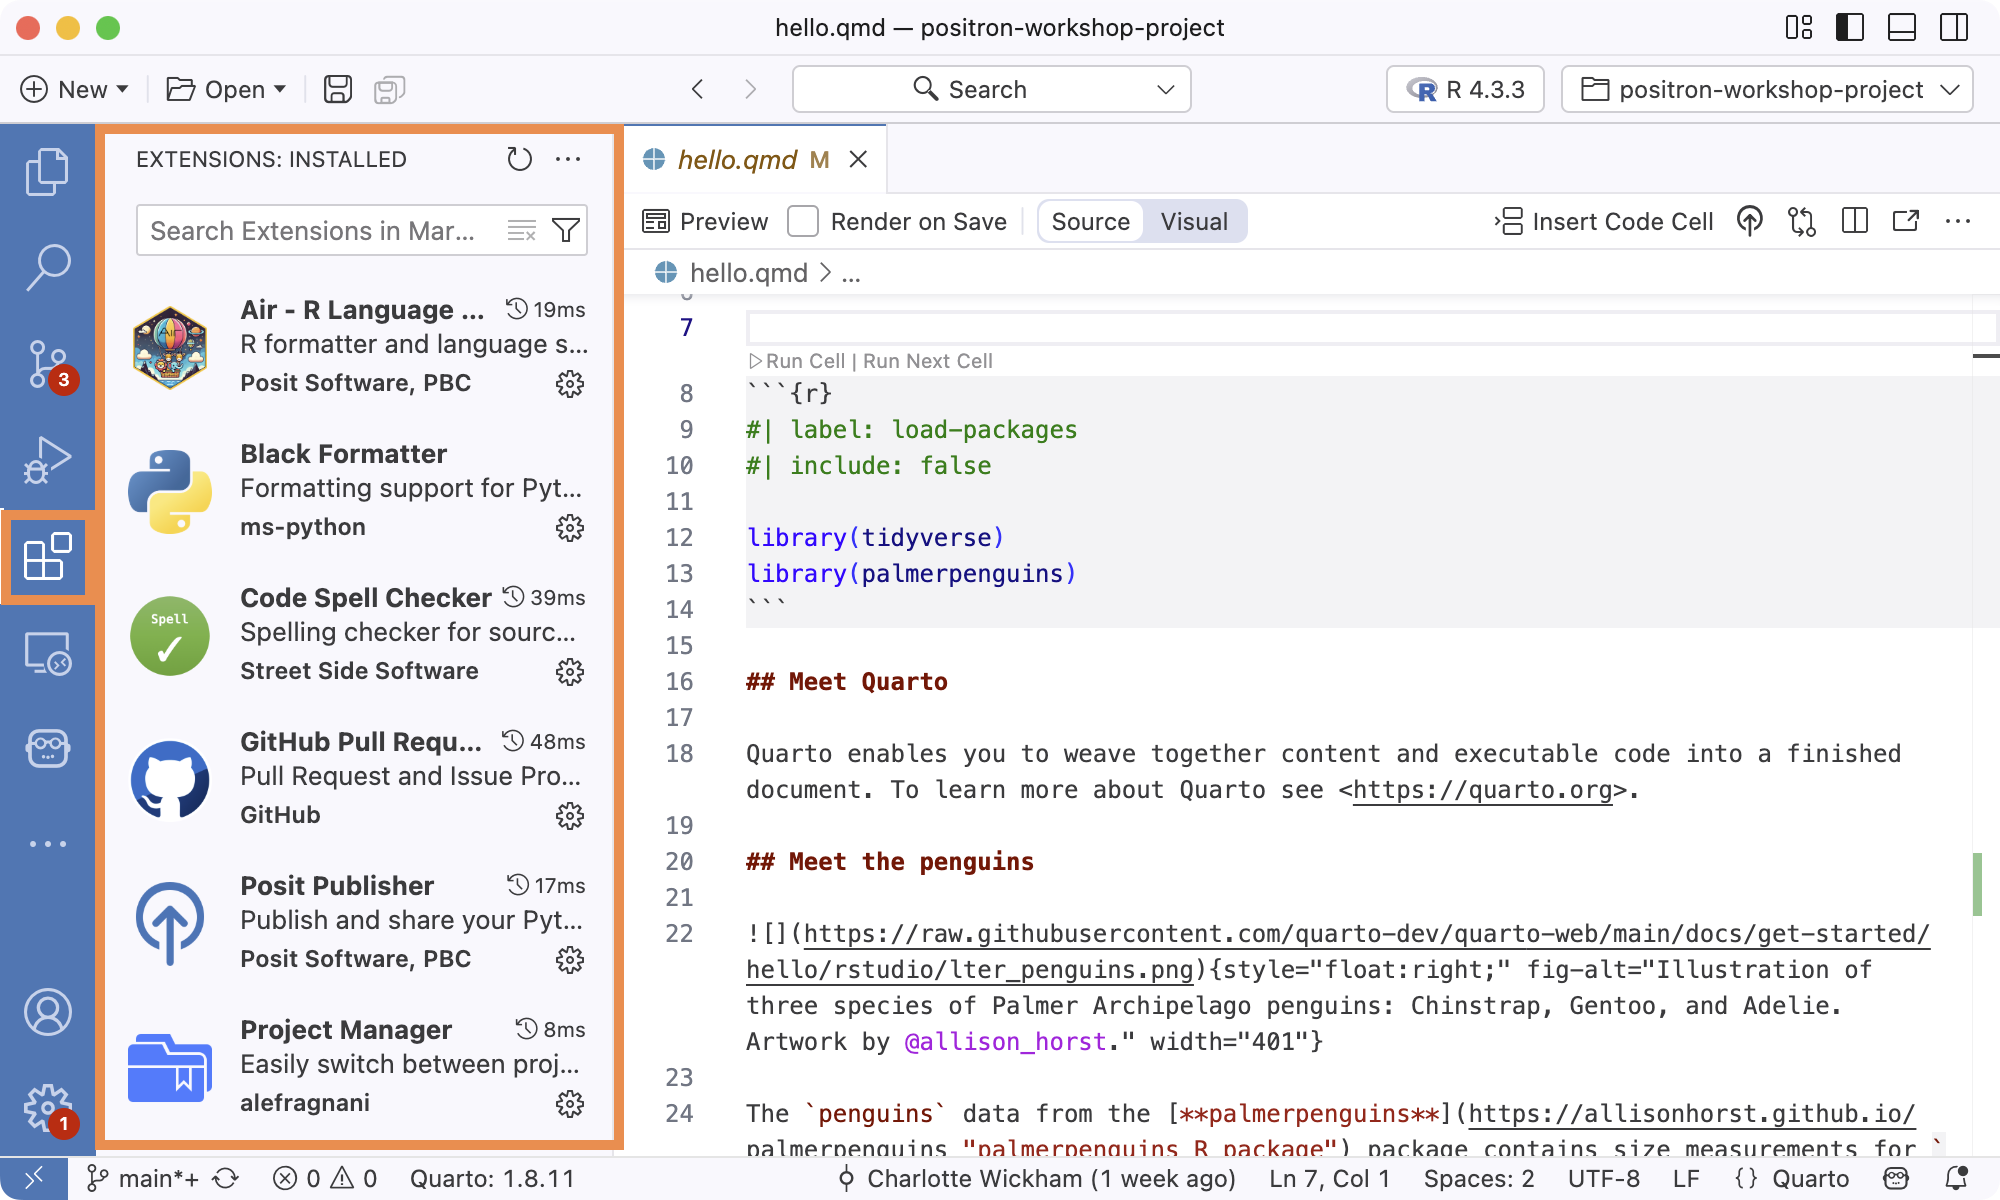This screenshot has width=2000, height=1200.
Task: Click Preview in the editor toolbar
Action: (705, 221)
